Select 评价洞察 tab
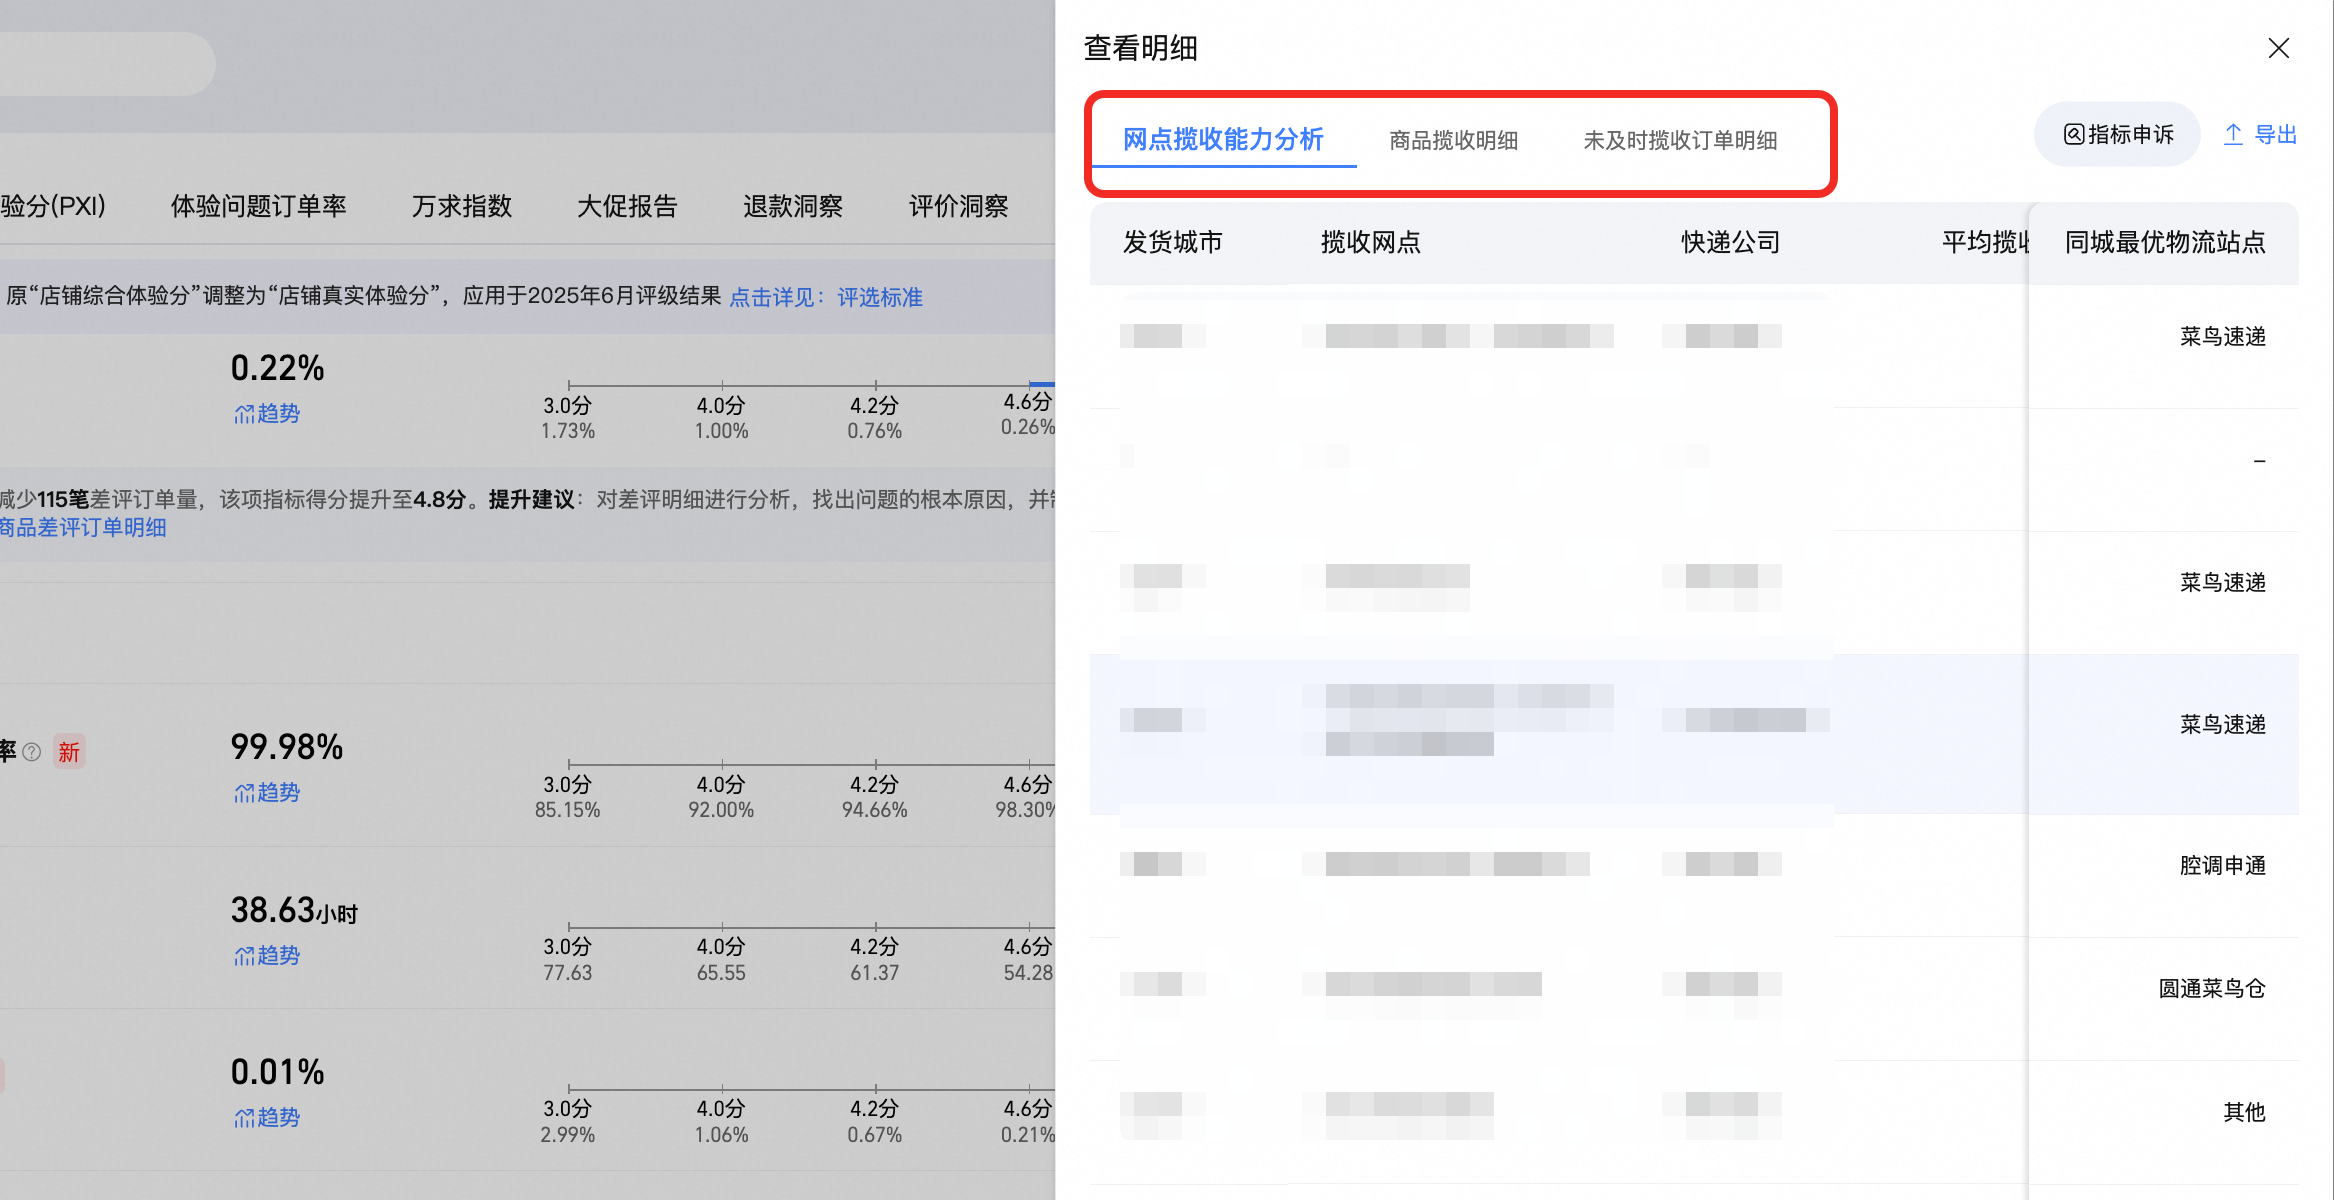This screenshot has width=2334, height=1200. pos(958,206)
